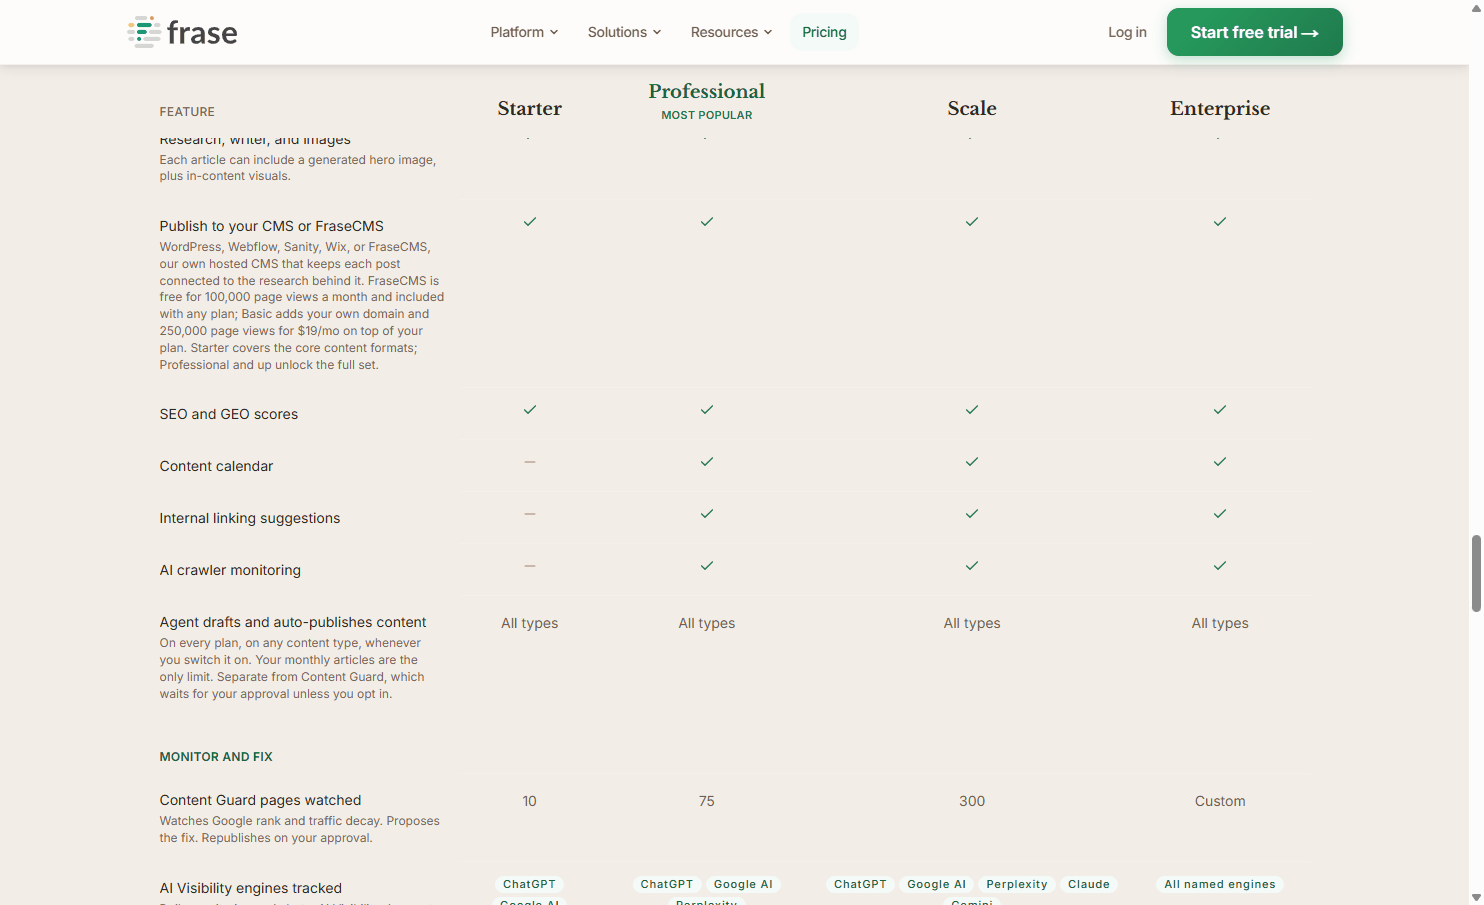Click 'Internal linking suggestions' feature

[x=249, y=518]
